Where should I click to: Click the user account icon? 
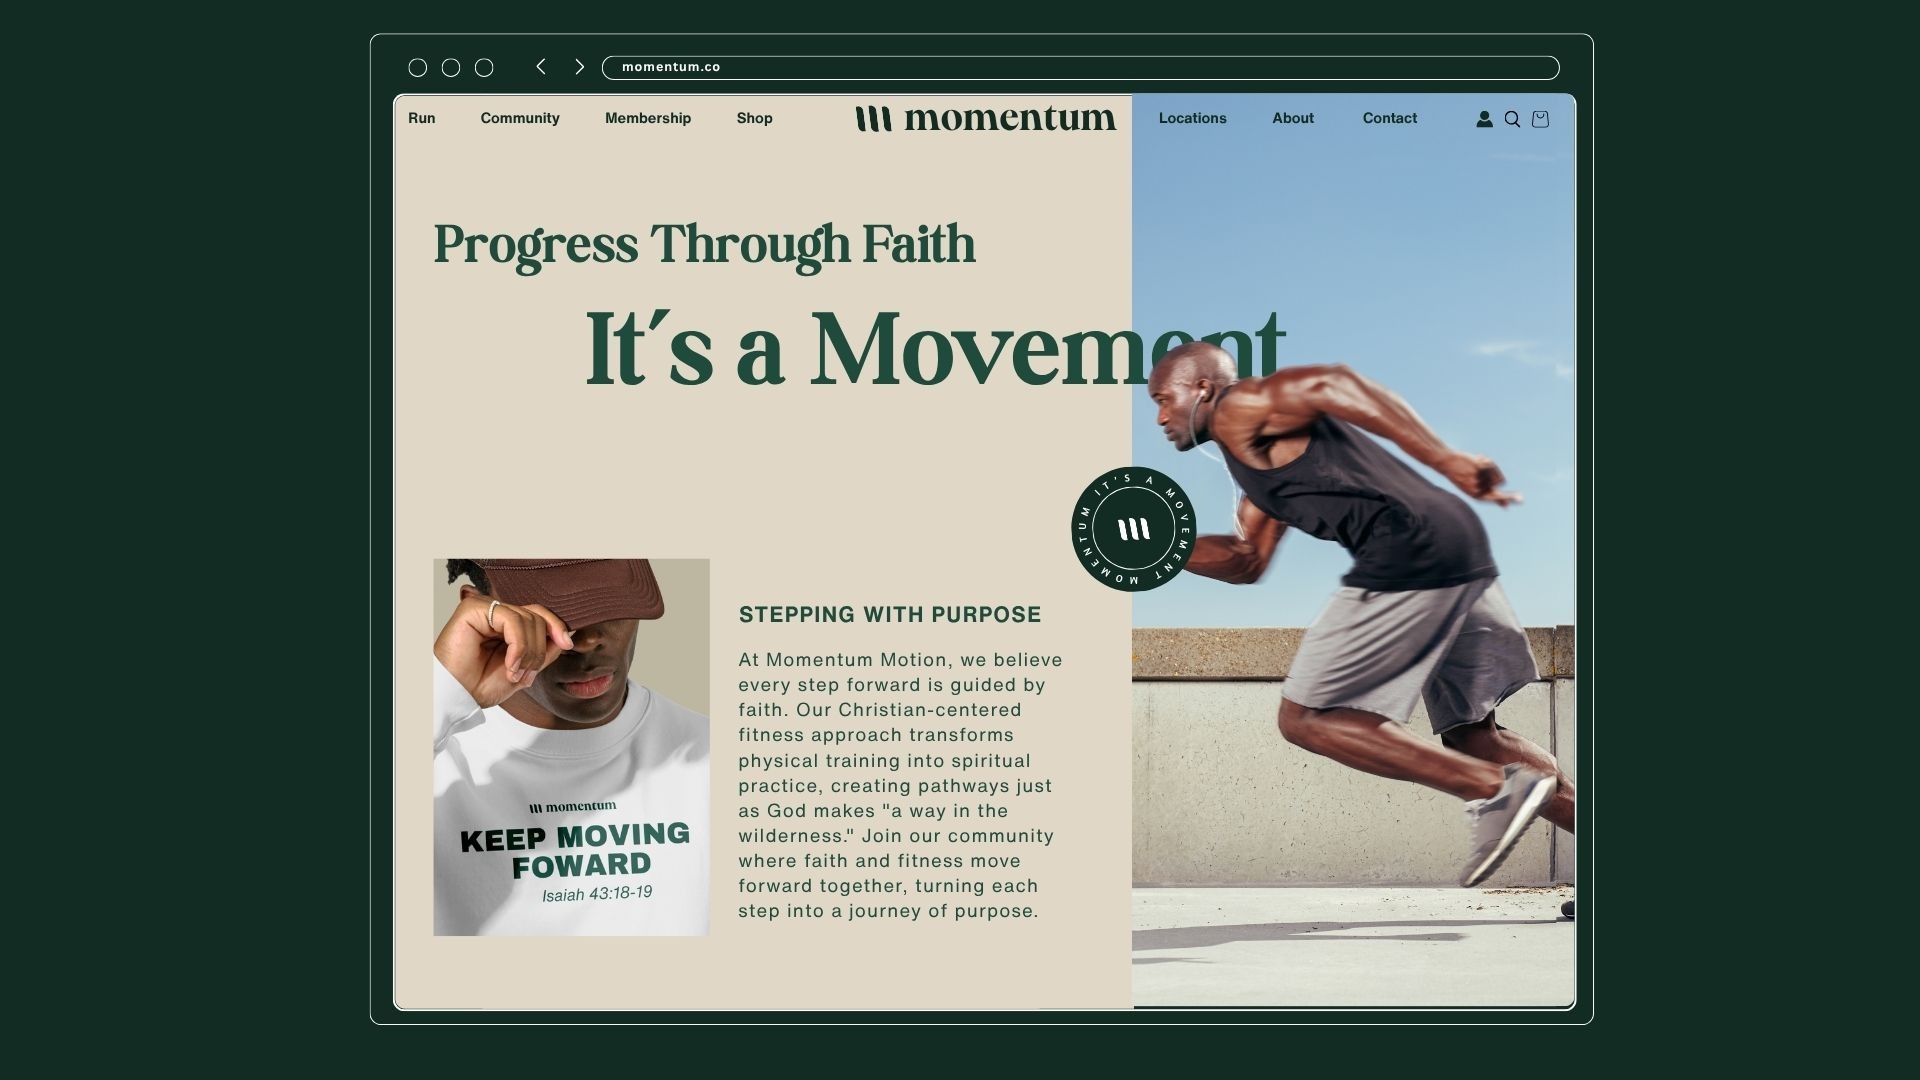[x=1484, y=119]
